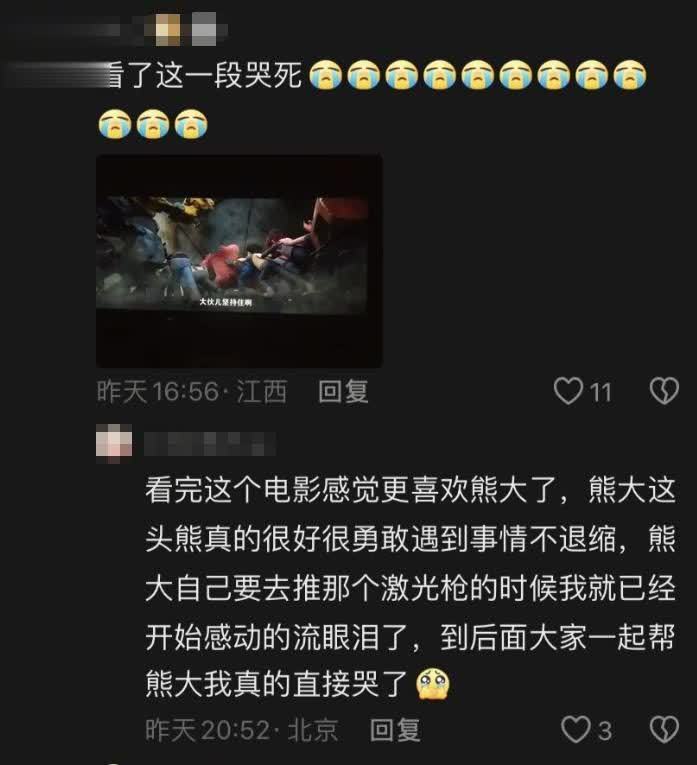Tap the comment text 看了这一段哭死
The width and height of the screenshot is (697, 765).
[x=205, y=76]
